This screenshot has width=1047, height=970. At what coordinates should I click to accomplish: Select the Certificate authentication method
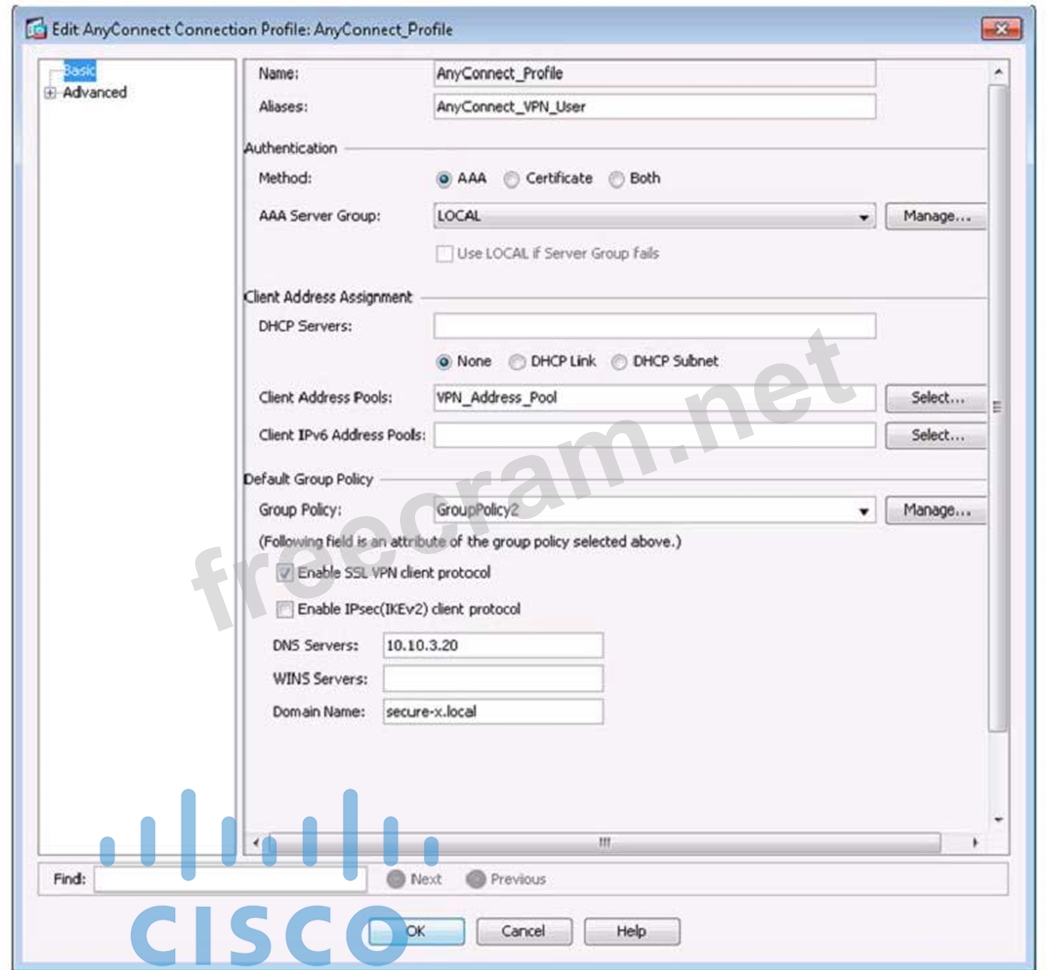(512, 179)
